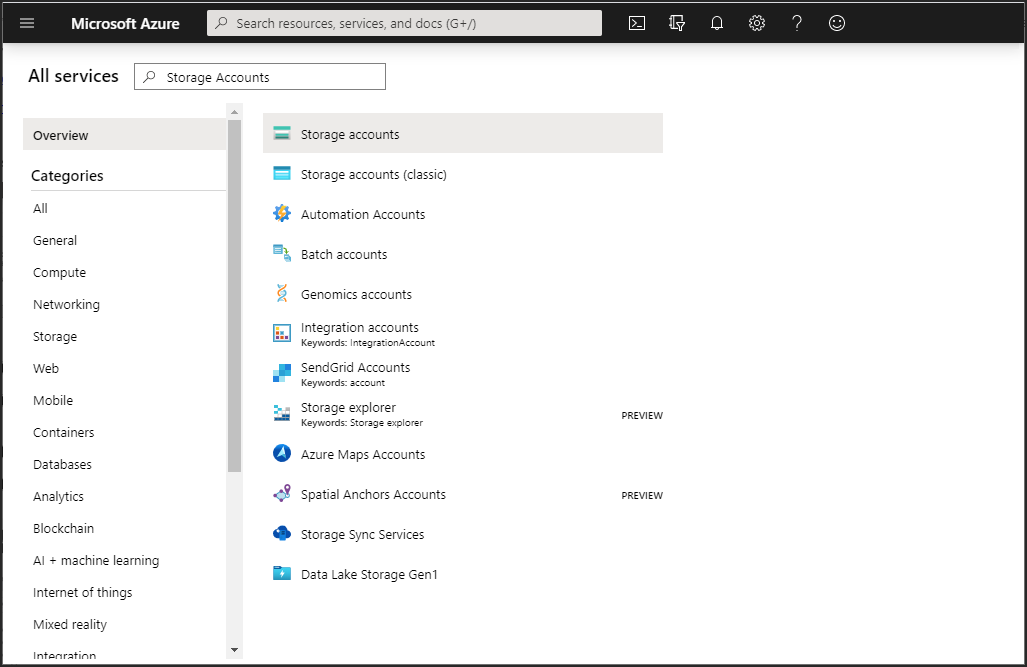Click PREVIEW tag beside Spatial Anchors Accounts

pos(642,495)
